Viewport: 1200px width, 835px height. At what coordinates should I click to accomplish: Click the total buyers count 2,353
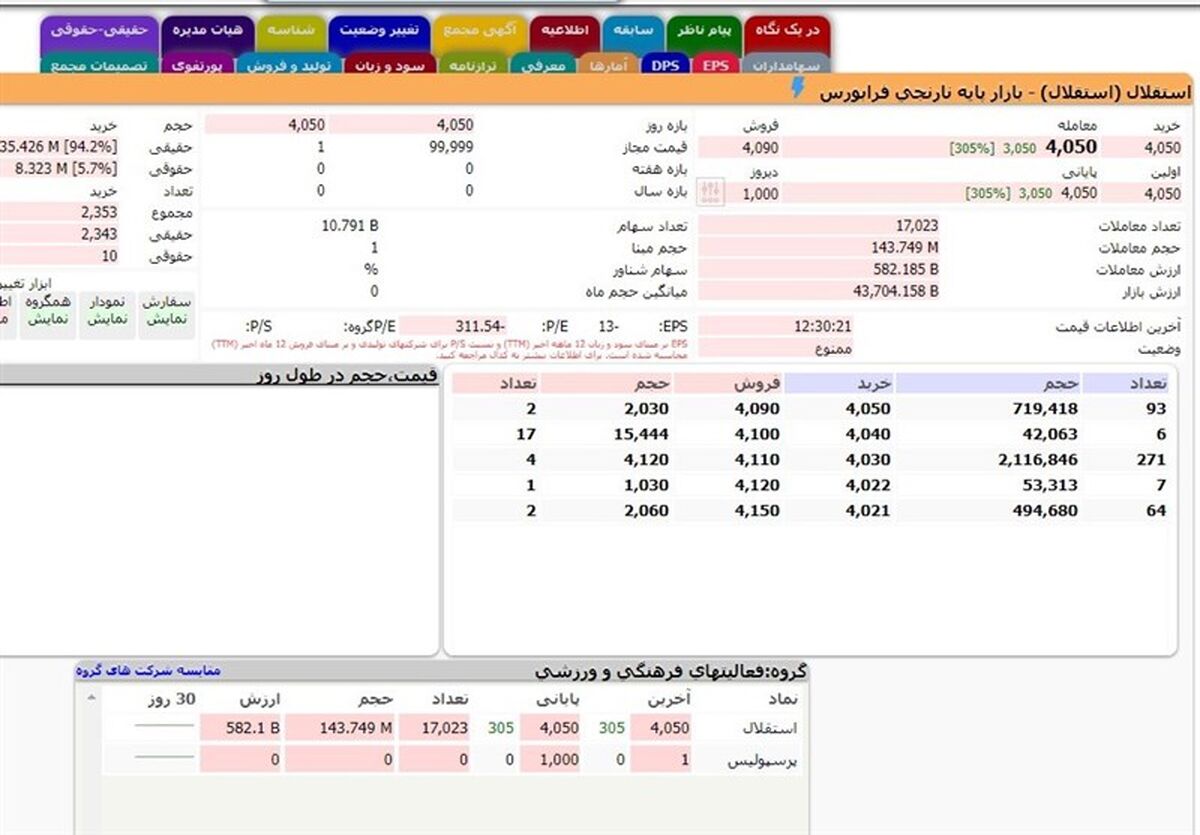tap(100, 212)
